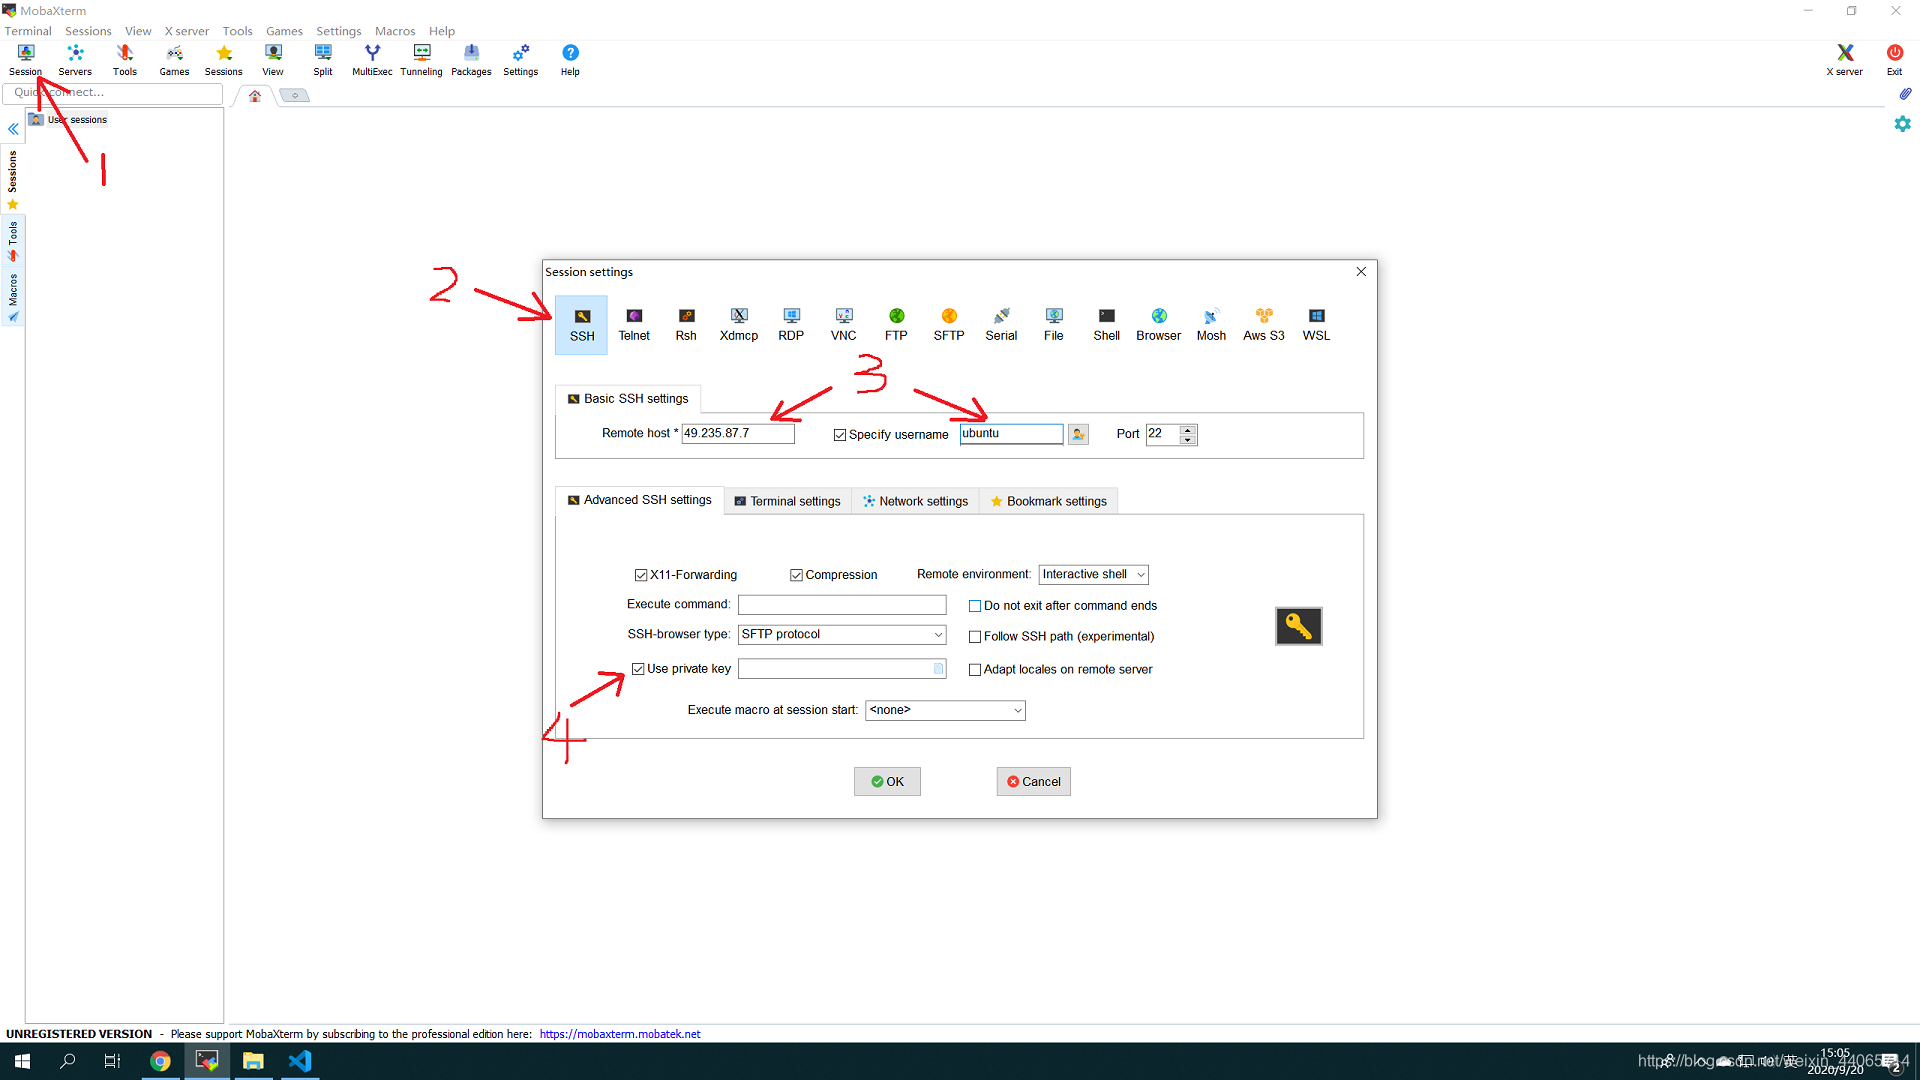Screen dimensions: 1920x1080
Task: Select the Mosh session type icon
Action: 1211,324
